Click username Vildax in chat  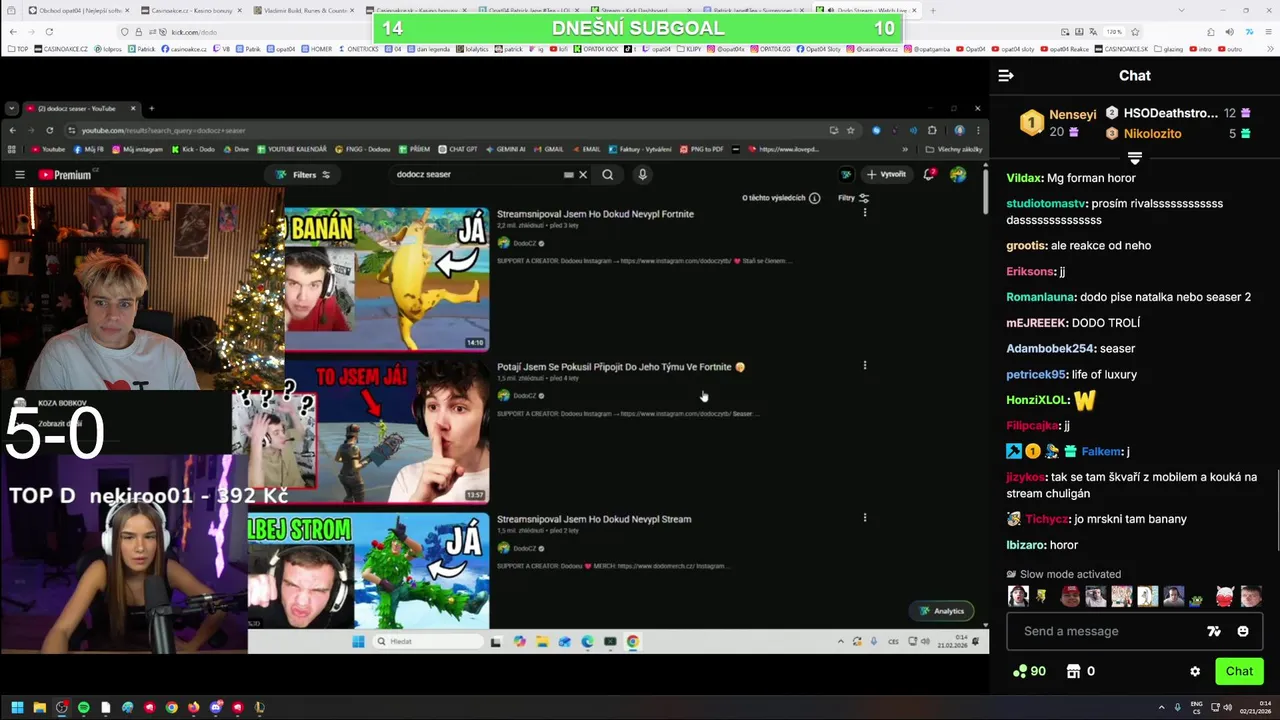click(1023, 178)
